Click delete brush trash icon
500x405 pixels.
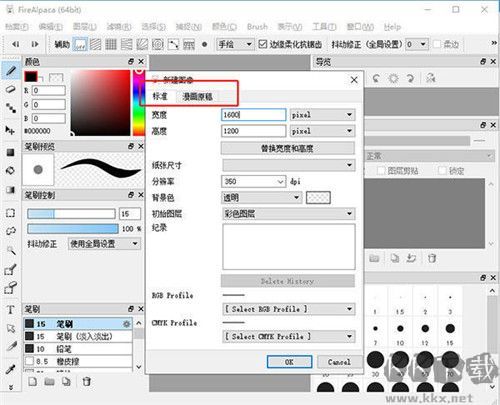[87, 381]
